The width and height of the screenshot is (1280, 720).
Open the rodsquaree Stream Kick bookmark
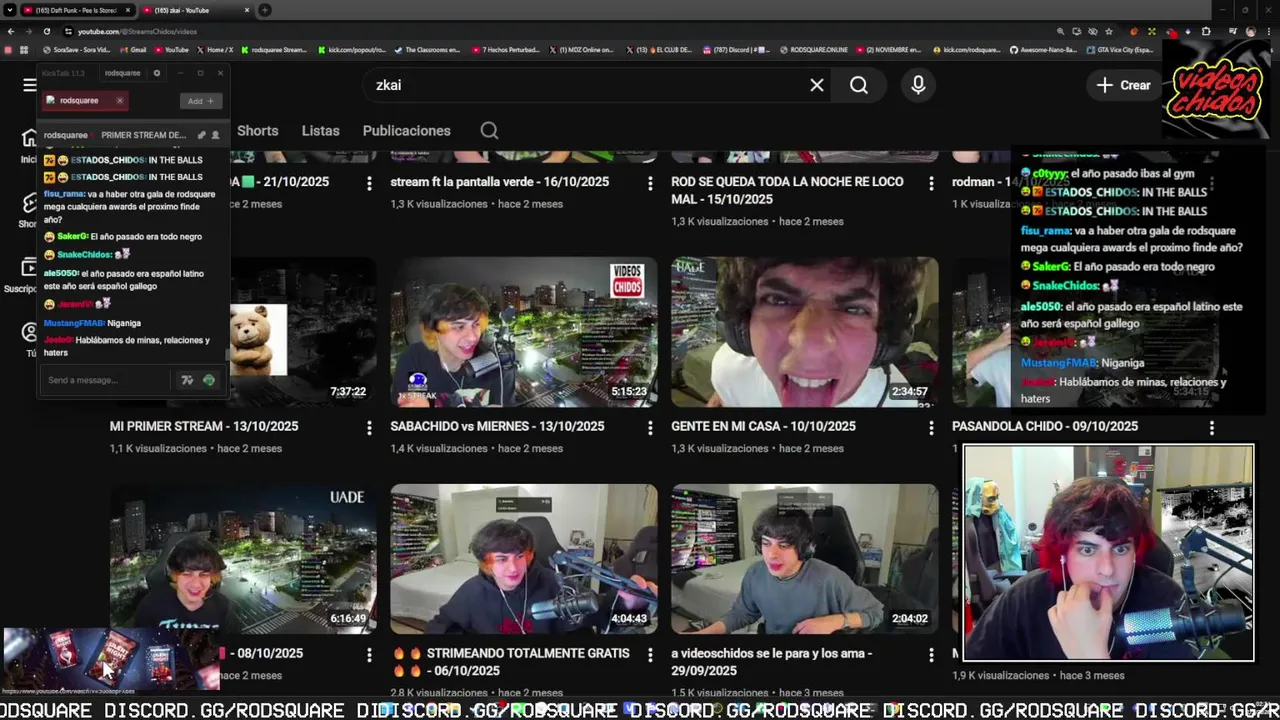274,49
